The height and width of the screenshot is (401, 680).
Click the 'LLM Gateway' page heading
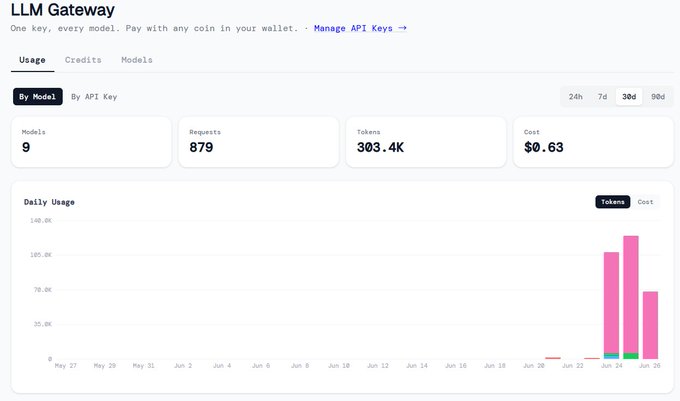(63, 10)
